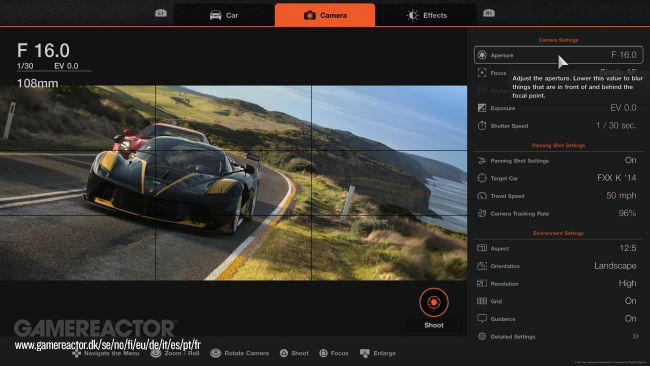Click the Focus label in footer
Image resolution: width=650 pixels, height=366 pixels.
pos(340,353)
